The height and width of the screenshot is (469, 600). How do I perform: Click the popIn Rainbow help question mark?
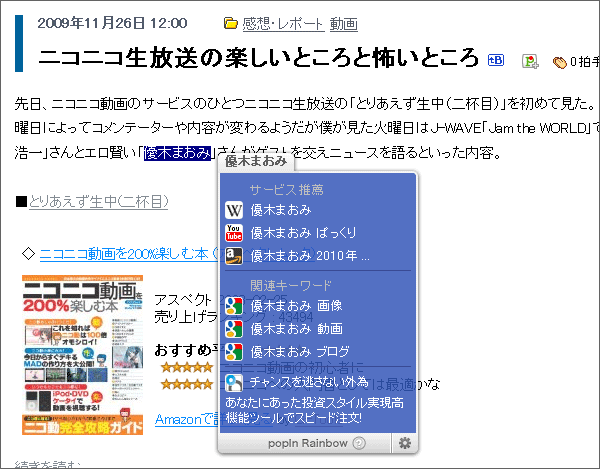coord(359,443)
